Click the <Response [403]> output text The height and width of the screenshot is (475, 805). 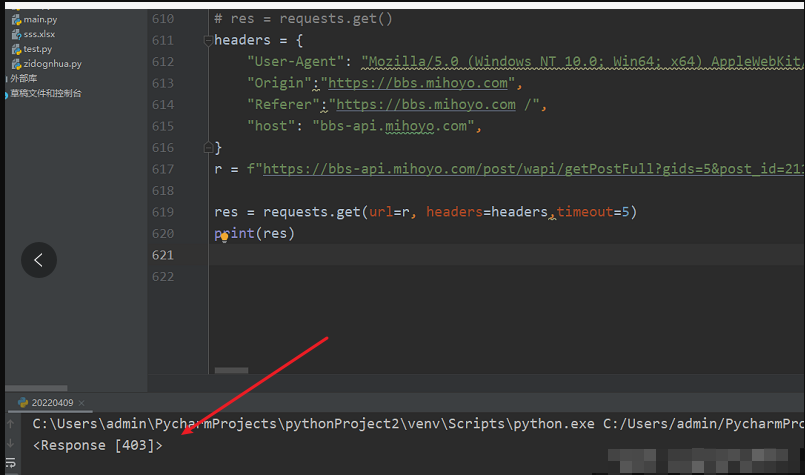pyautogui.click(x=98, y=445)
